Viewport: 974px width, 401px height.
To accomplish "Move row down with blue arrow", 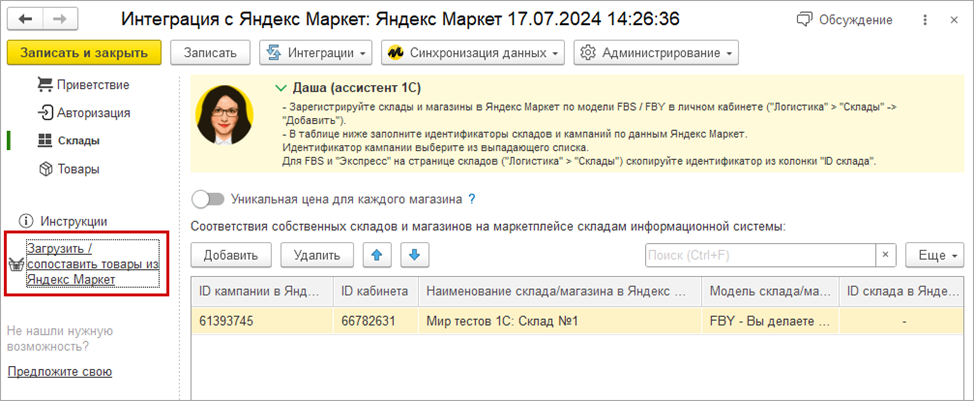I will [x=413, y=255].
